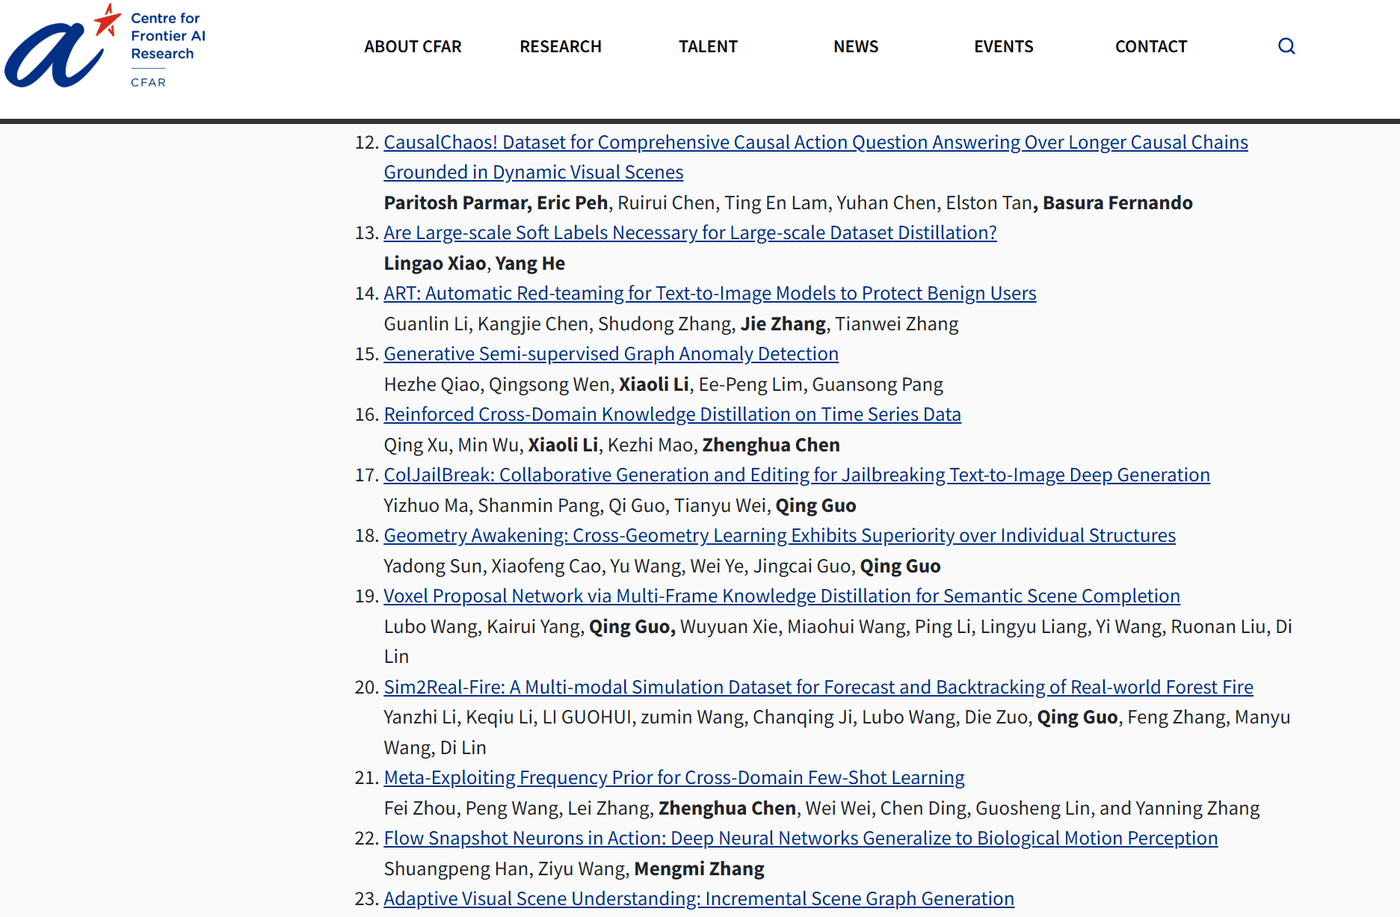This screenshot has height=917, width=1400.
Task: Open Reinforced Cross-Domain Knowledge Distillation link
Action: 672,414
